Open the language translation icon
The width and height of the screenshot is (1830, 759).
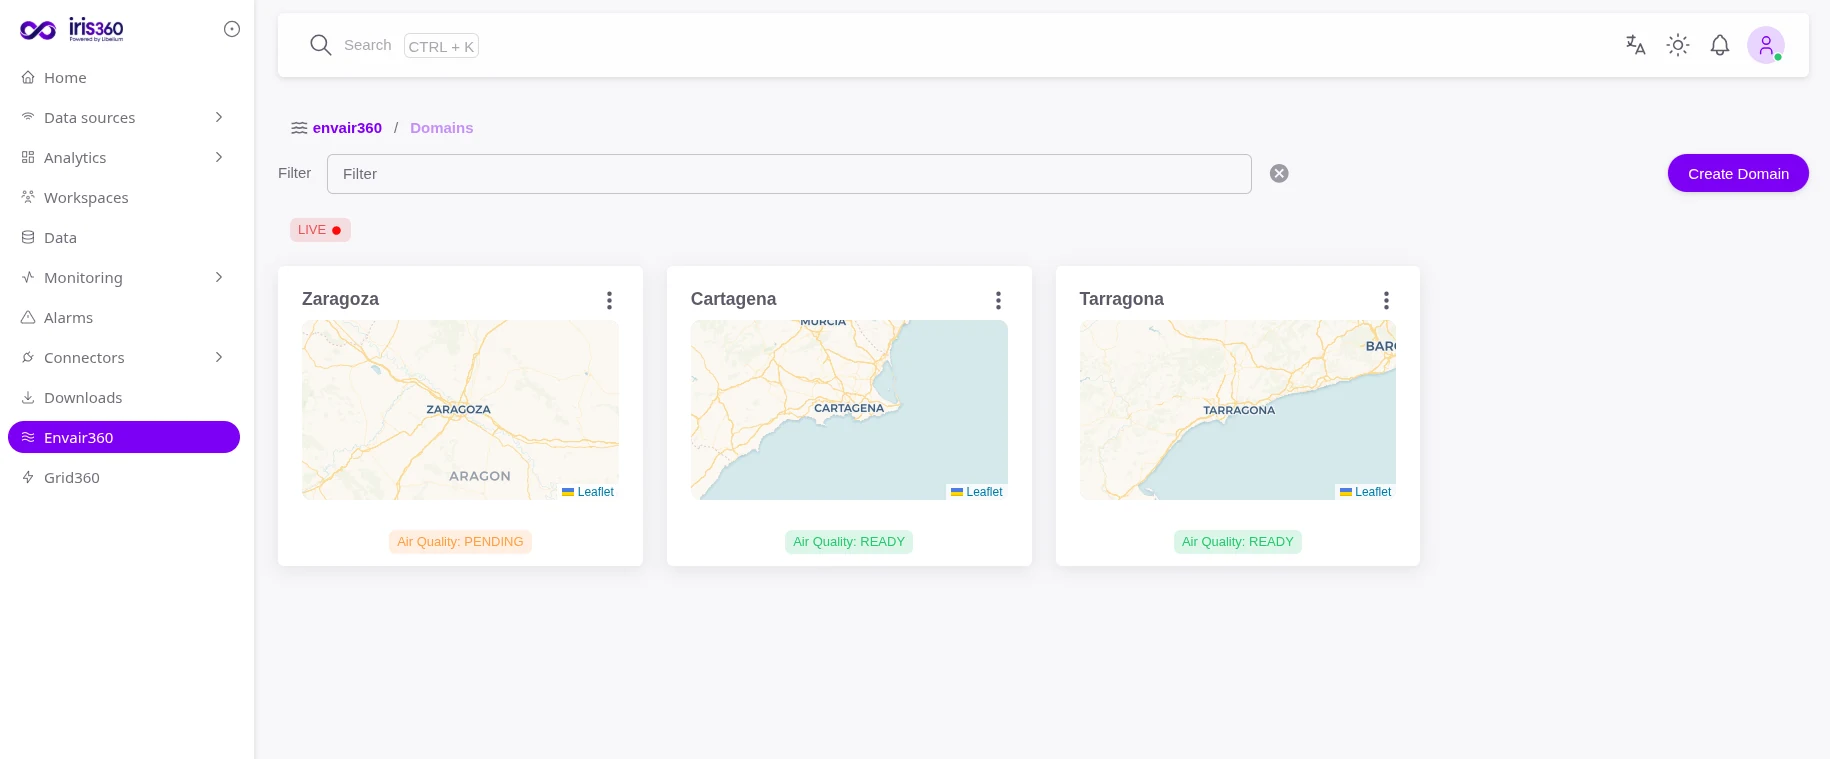click(1636, 45)
